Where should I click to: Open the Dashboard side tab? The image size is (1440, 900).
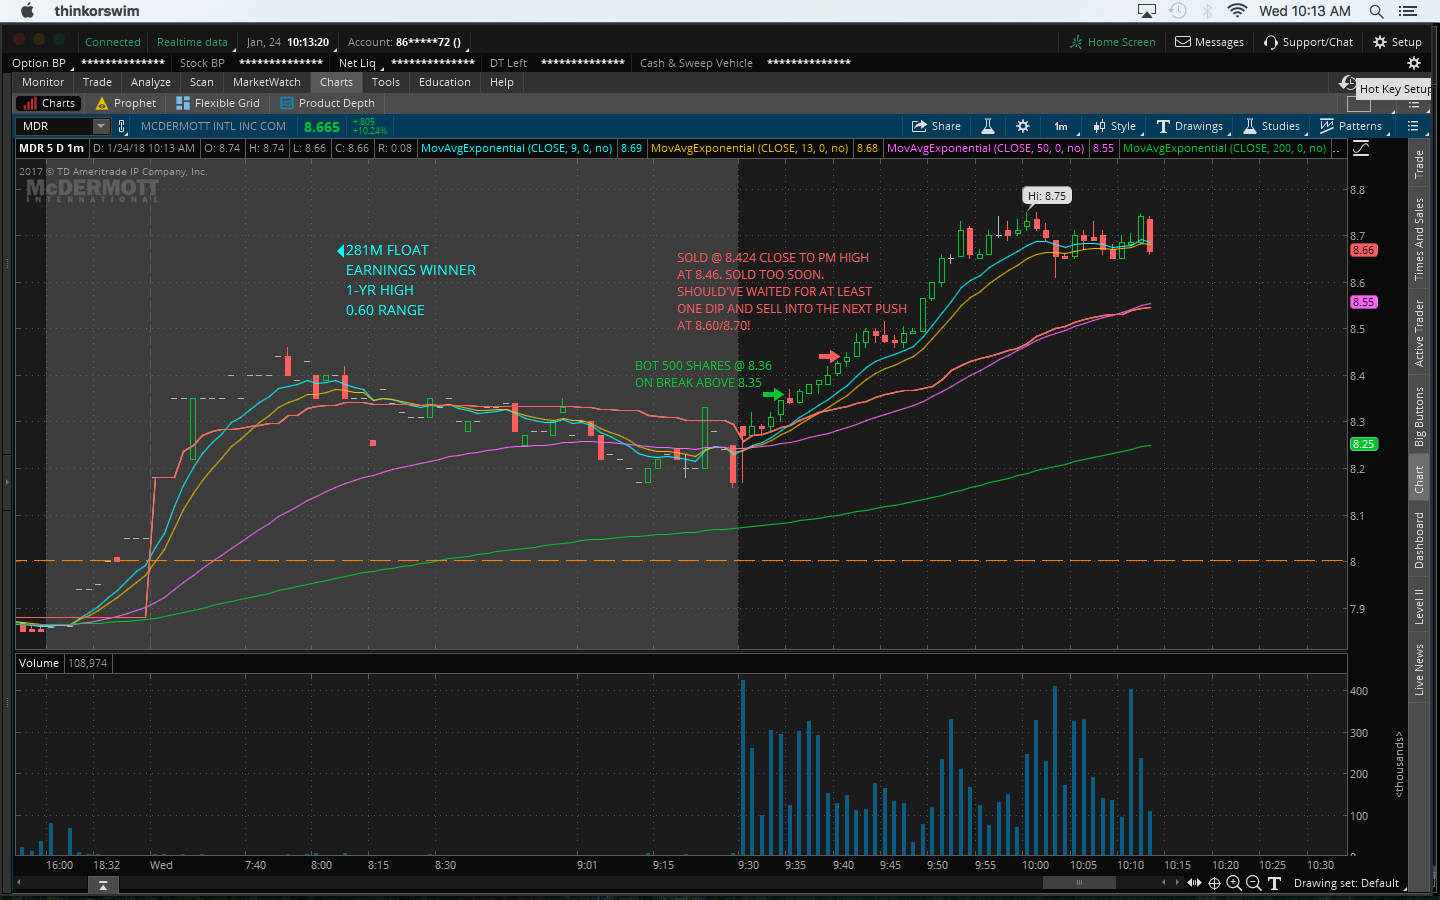click(1419, 540)
